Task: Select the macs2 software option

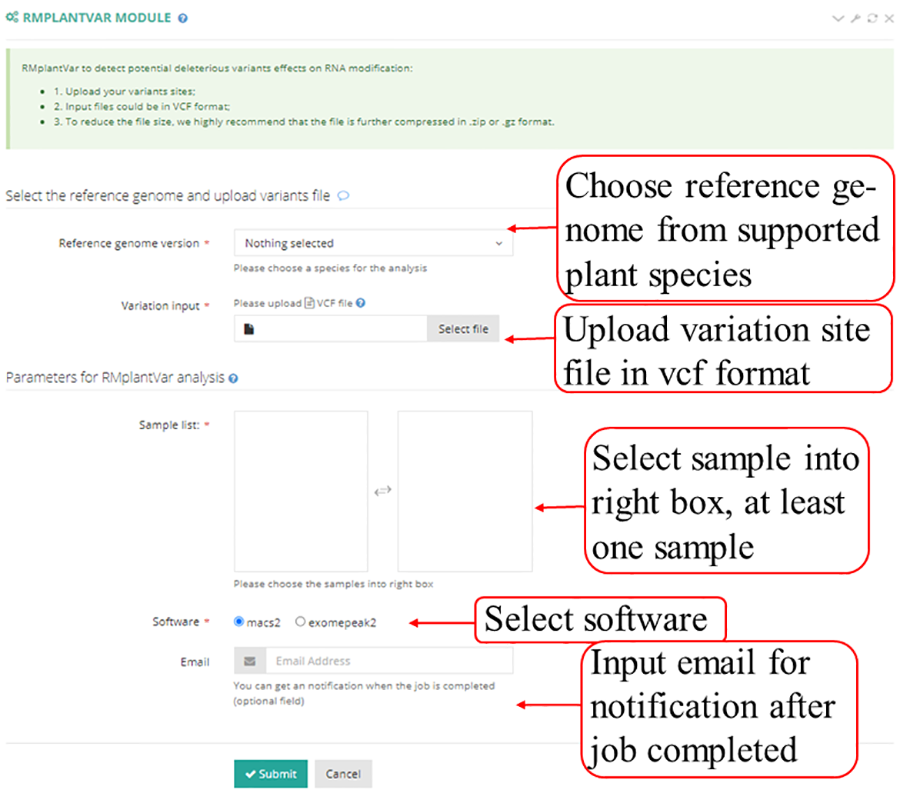Action: tap(239, 621)
